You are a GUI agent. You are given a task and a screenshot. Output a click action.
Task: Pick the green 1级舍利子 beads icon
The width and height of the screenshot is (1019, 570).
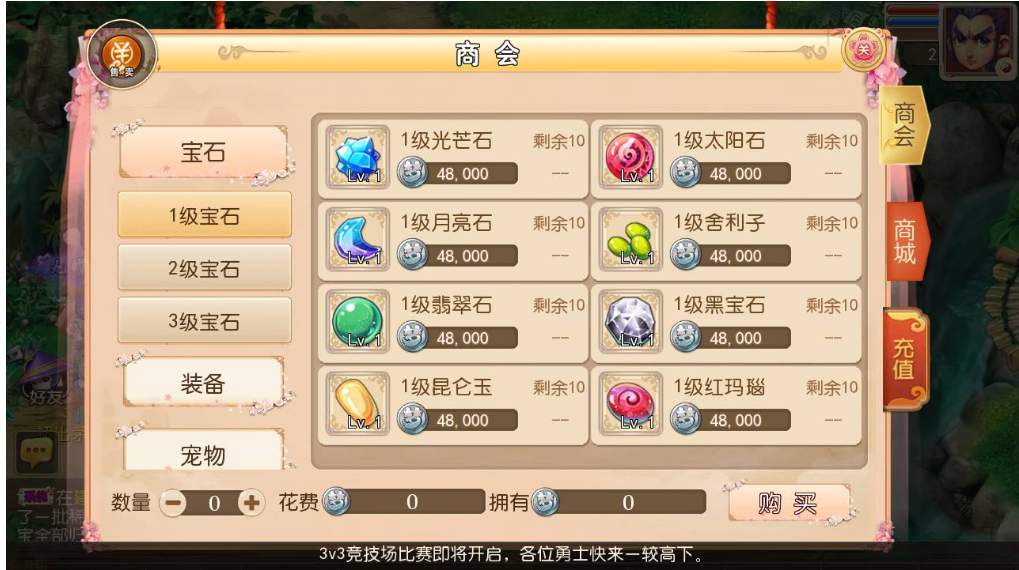630,239
